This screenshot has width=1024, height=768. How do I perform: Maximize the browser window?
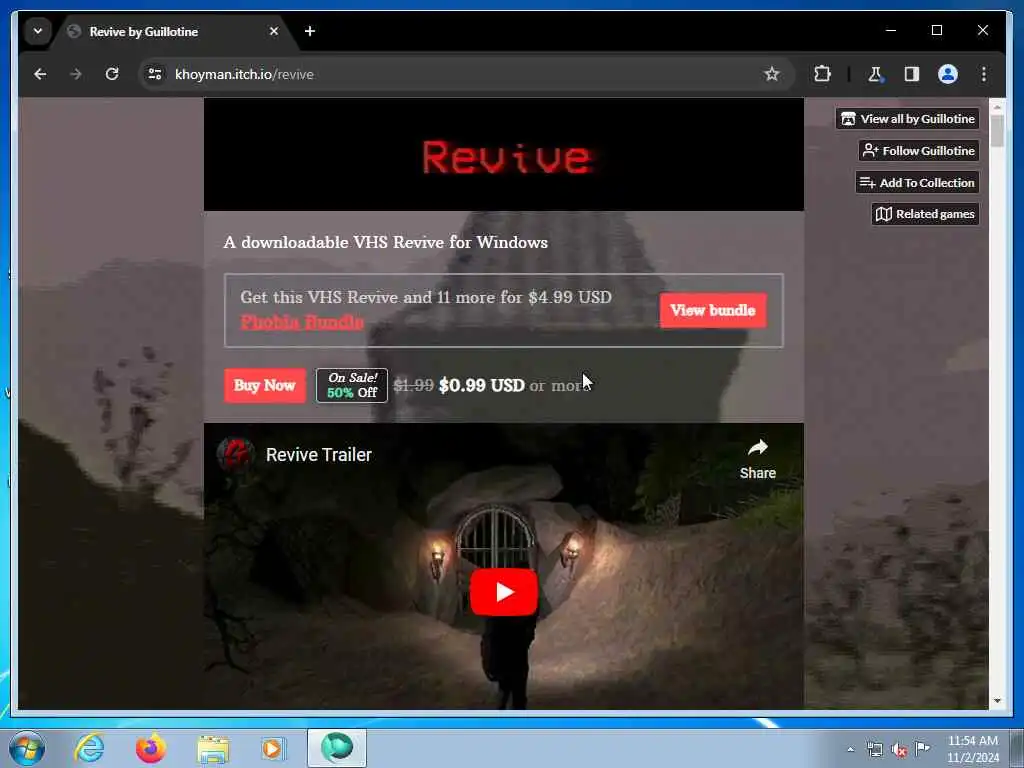tap(936, 31)
